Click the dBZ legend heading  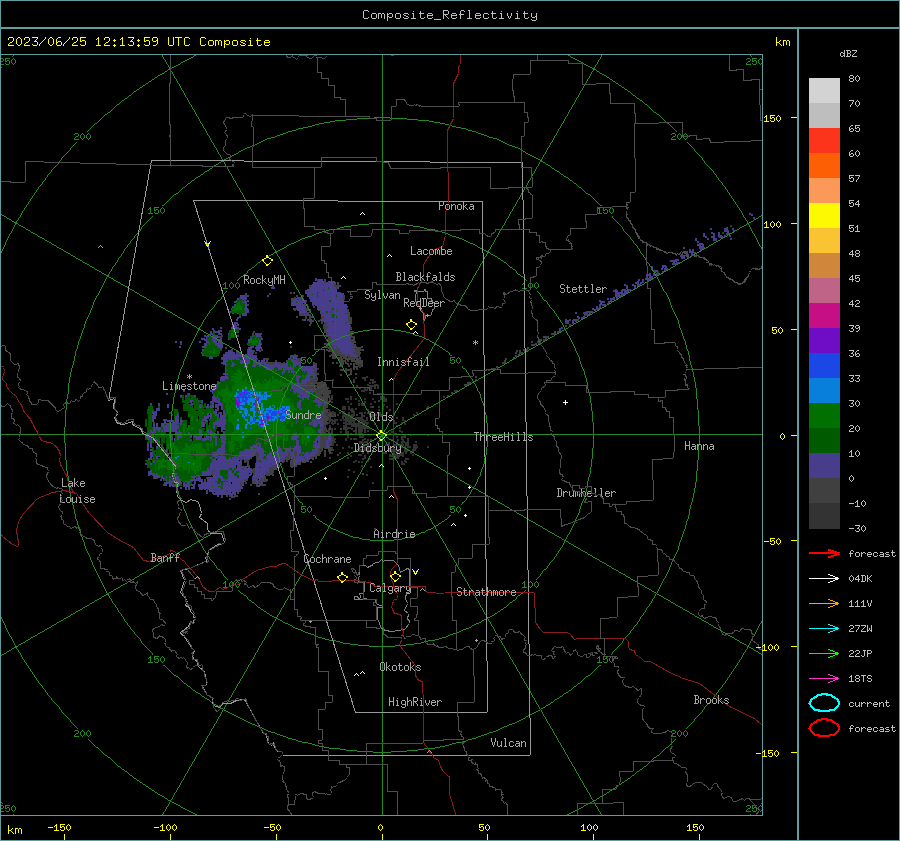[x=848, y=53]
